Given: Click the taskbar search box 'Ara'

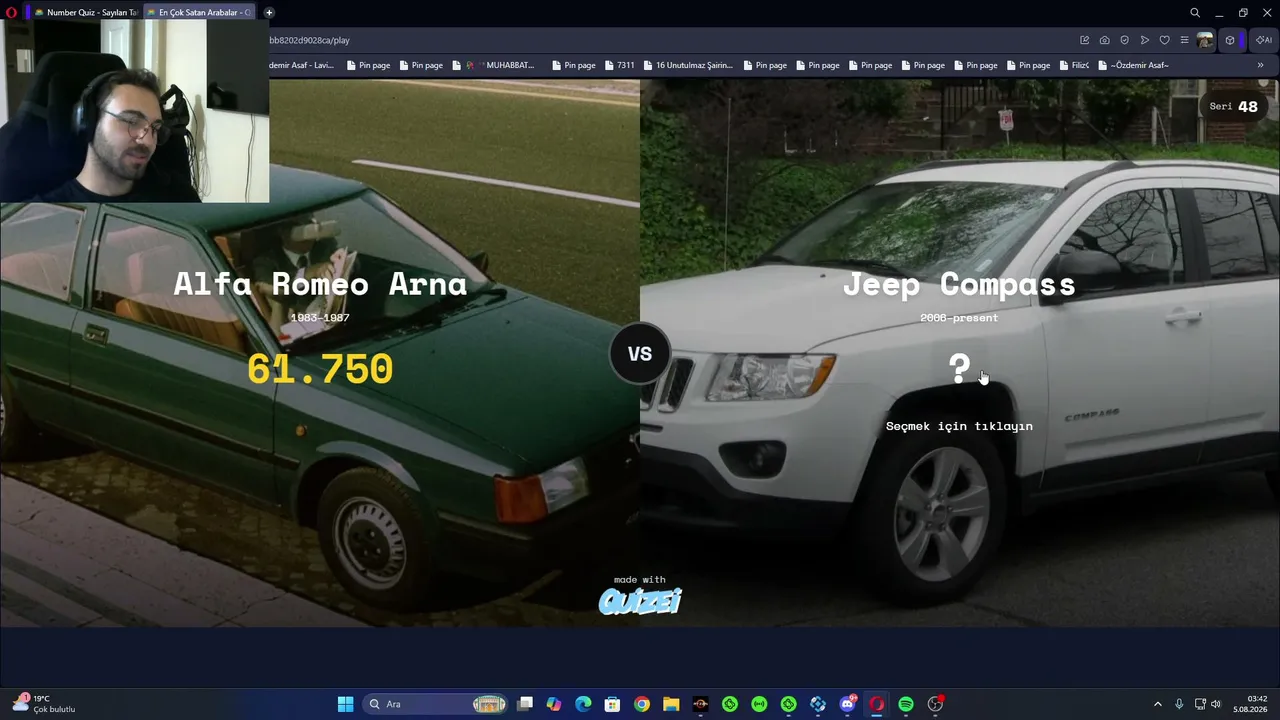Looking at the screenshot, I should 435,704.
